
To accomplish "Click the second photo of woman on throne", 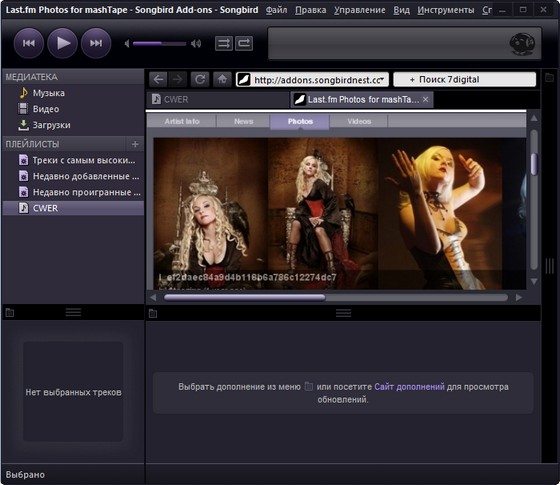I will click(322, 213).
